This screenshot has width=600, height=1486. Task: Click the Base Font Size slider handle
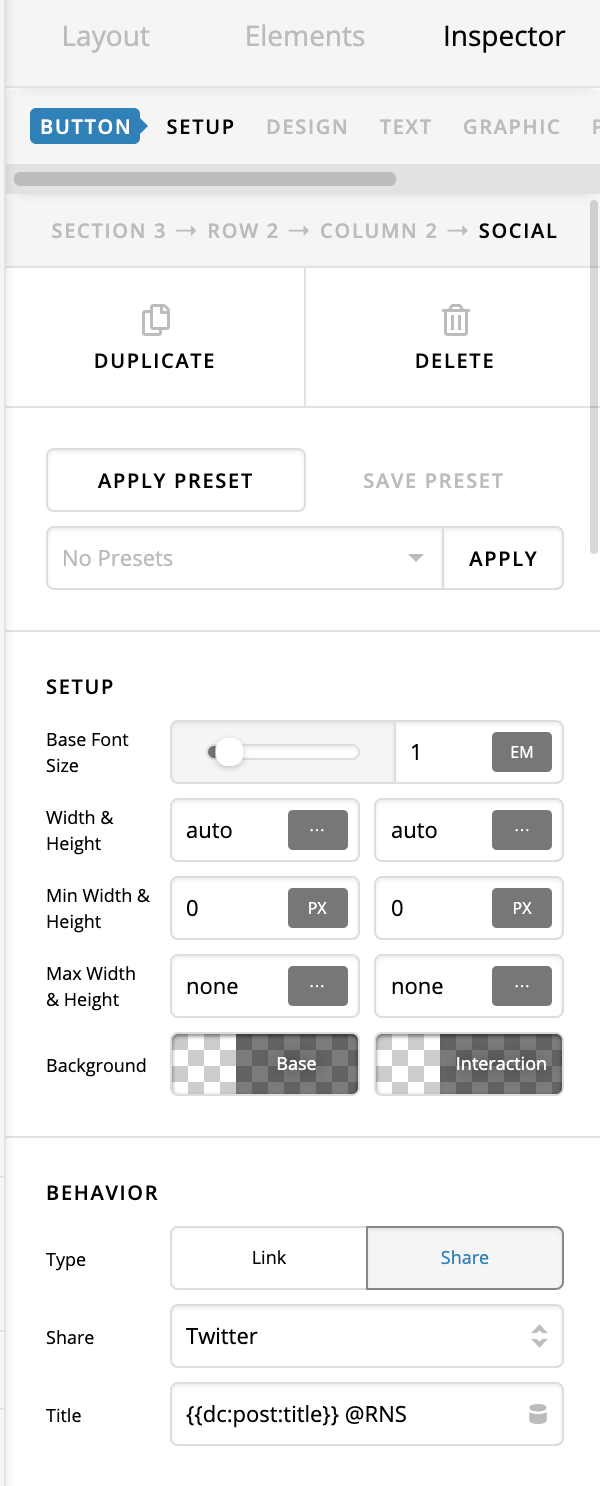pyautogui.click(x=230, y=752)
